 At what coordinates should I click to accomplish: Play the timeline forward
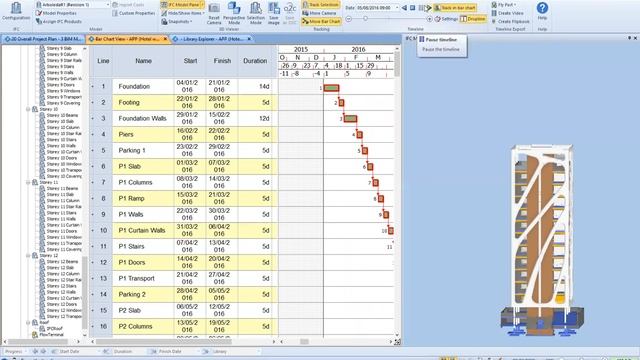tap(429, 8)
